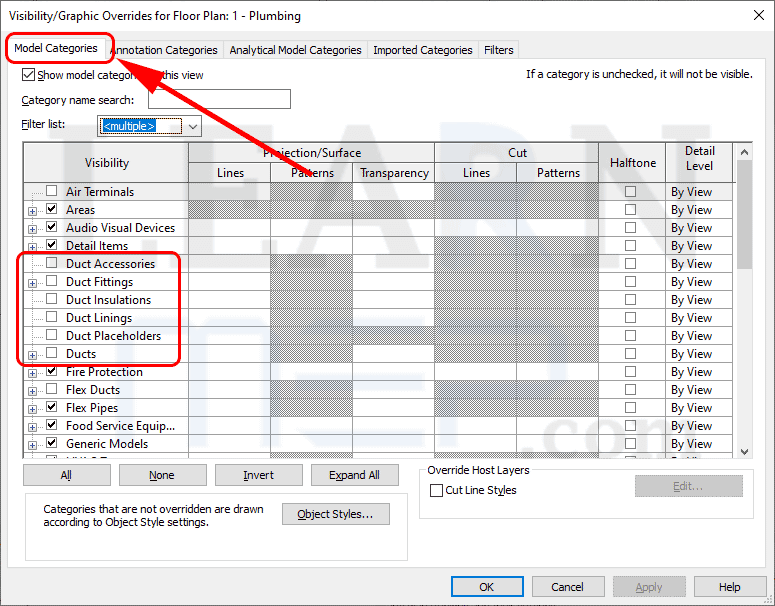Click in the Category name search field
This screenshot has height=606, width=775.
coord(219,99)
